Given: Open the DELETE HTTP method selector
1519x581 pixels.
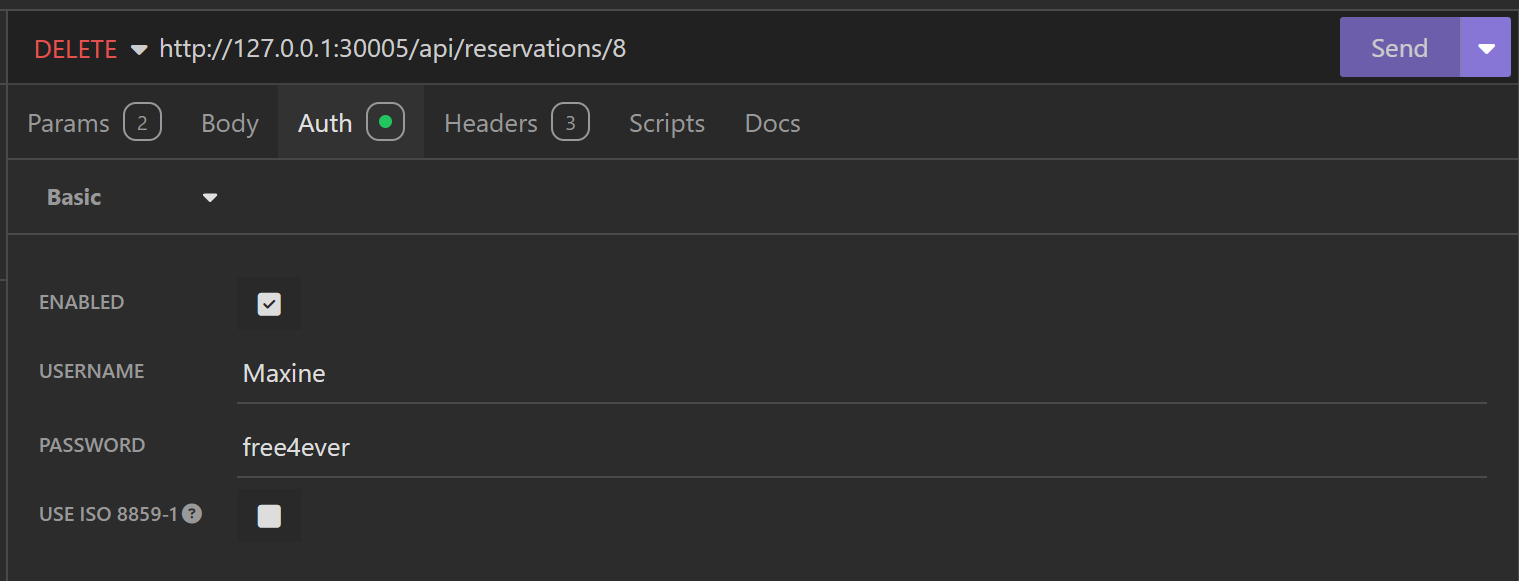Looking at the screenshot, I should [76, 49].
